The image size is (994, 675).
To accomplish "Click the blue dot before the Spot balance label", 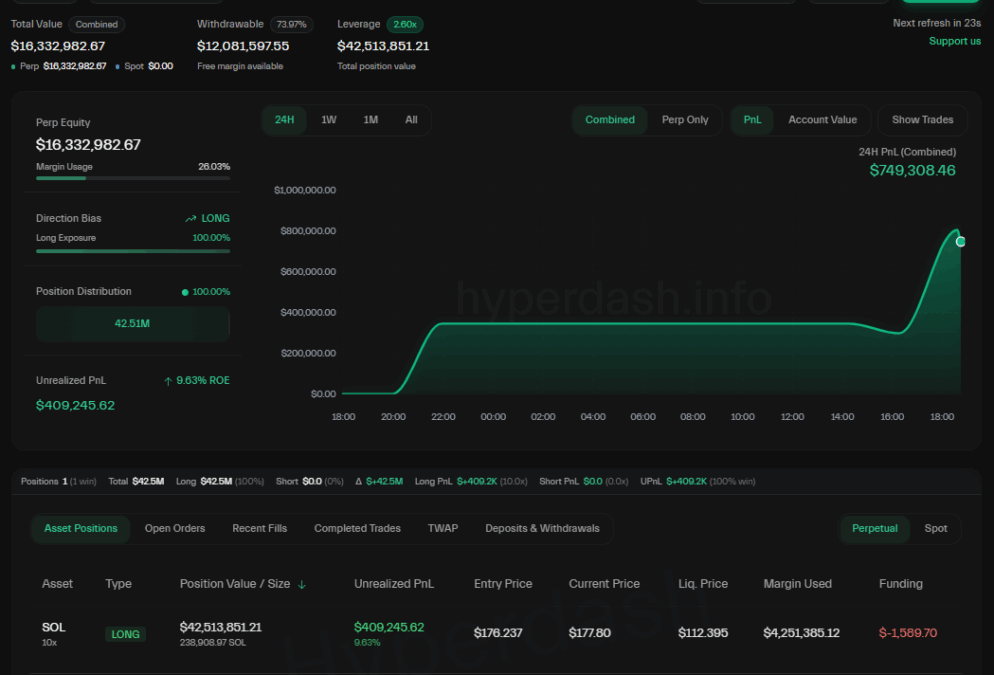I will click(x=117, y=67).
